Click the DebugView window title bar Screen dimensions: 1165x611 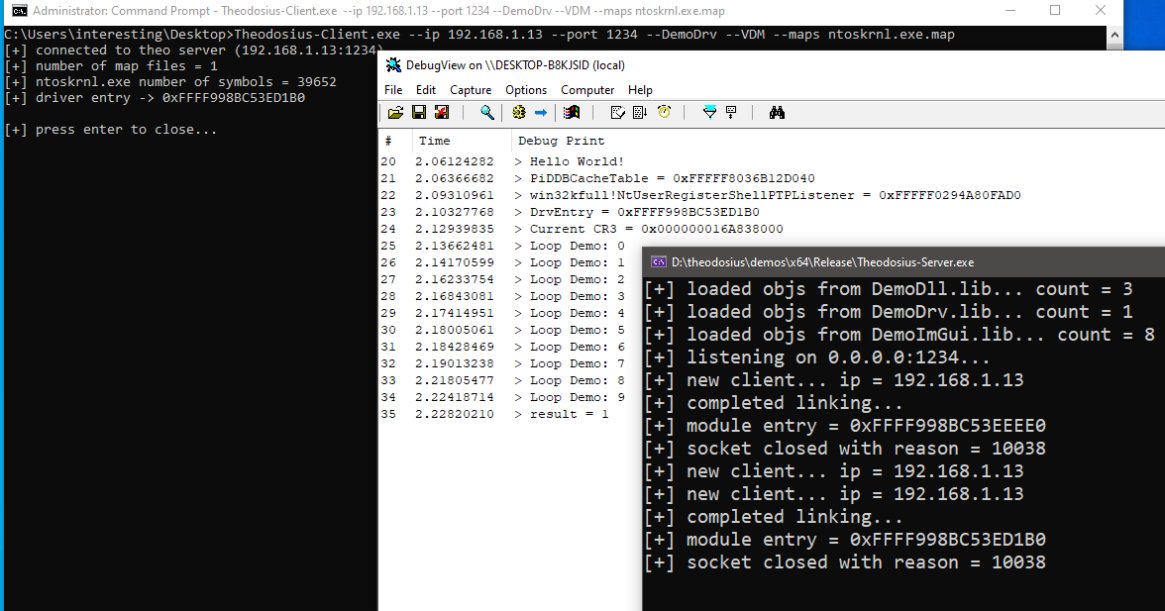[x=773, y=65]
